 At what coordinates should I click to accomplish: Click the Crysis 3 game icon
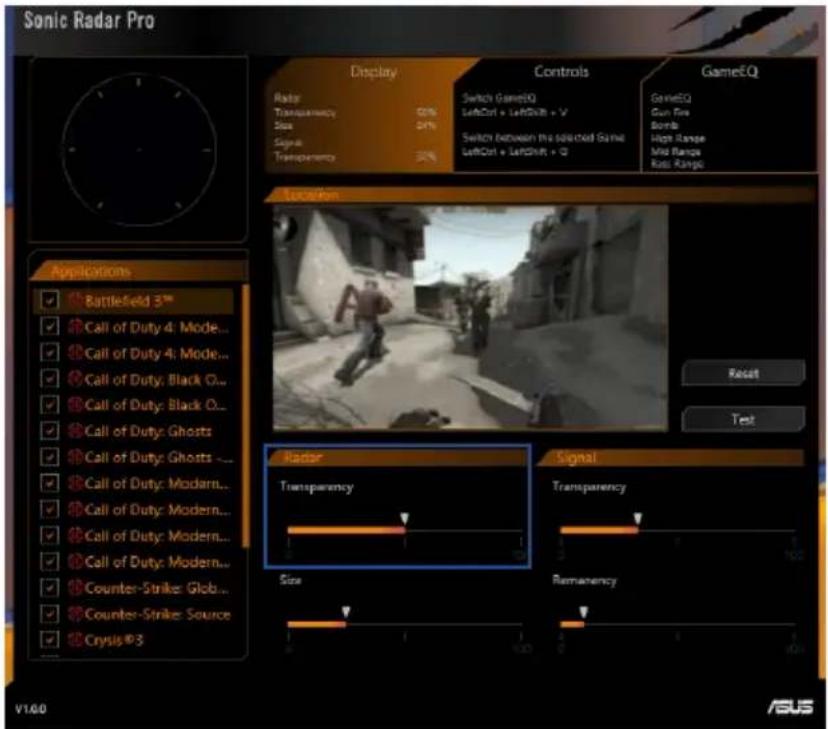click(x=77, y=640)
